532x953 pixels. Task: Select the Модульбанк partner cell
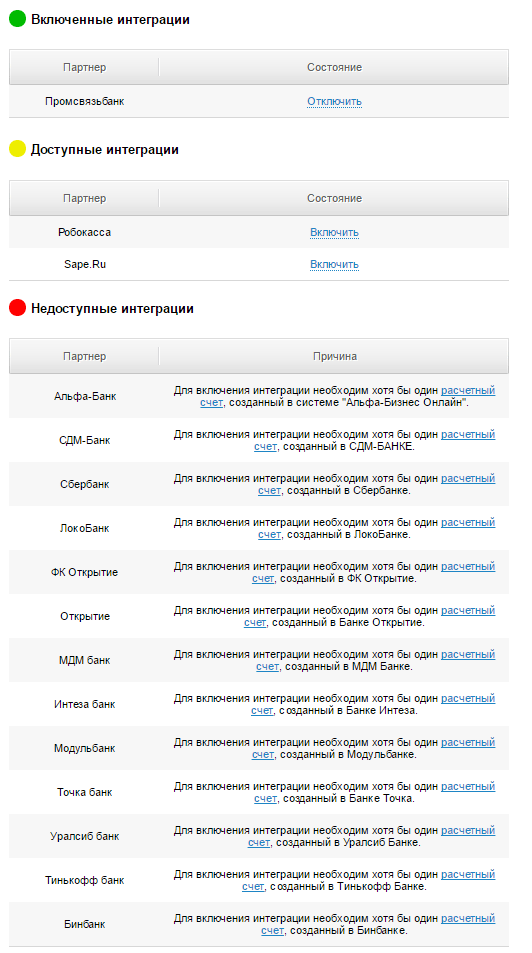pos(85,748)
